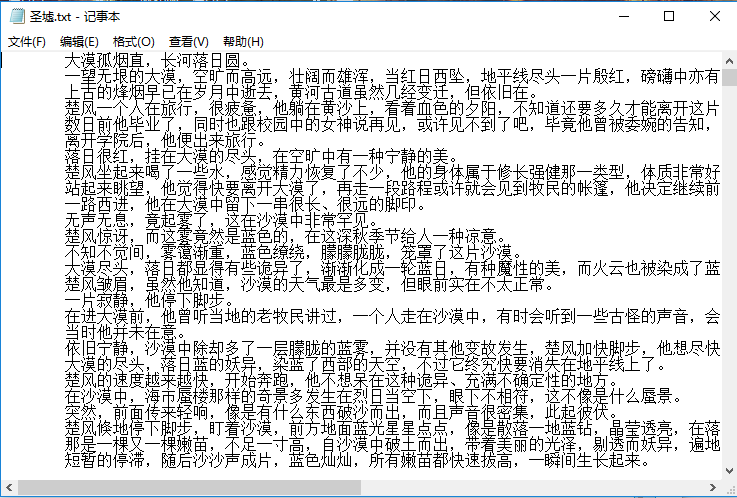Viewport: 737px width, 498px height.
Task: Open the 帮助(H) menu
Action: pyautogui.click(x=243, y=42)
